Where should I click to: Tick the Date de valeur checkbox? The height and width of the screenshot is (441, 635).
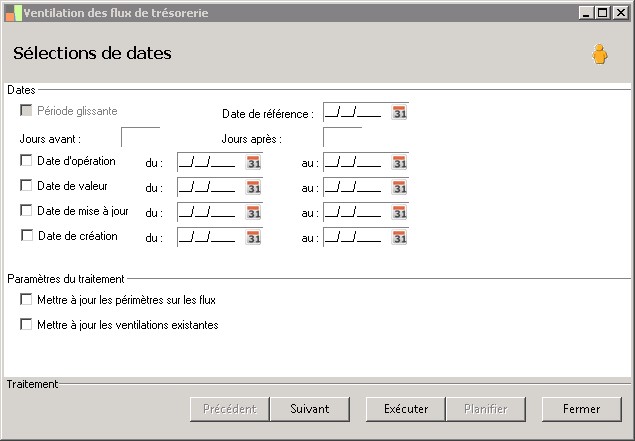coord(26,186)
